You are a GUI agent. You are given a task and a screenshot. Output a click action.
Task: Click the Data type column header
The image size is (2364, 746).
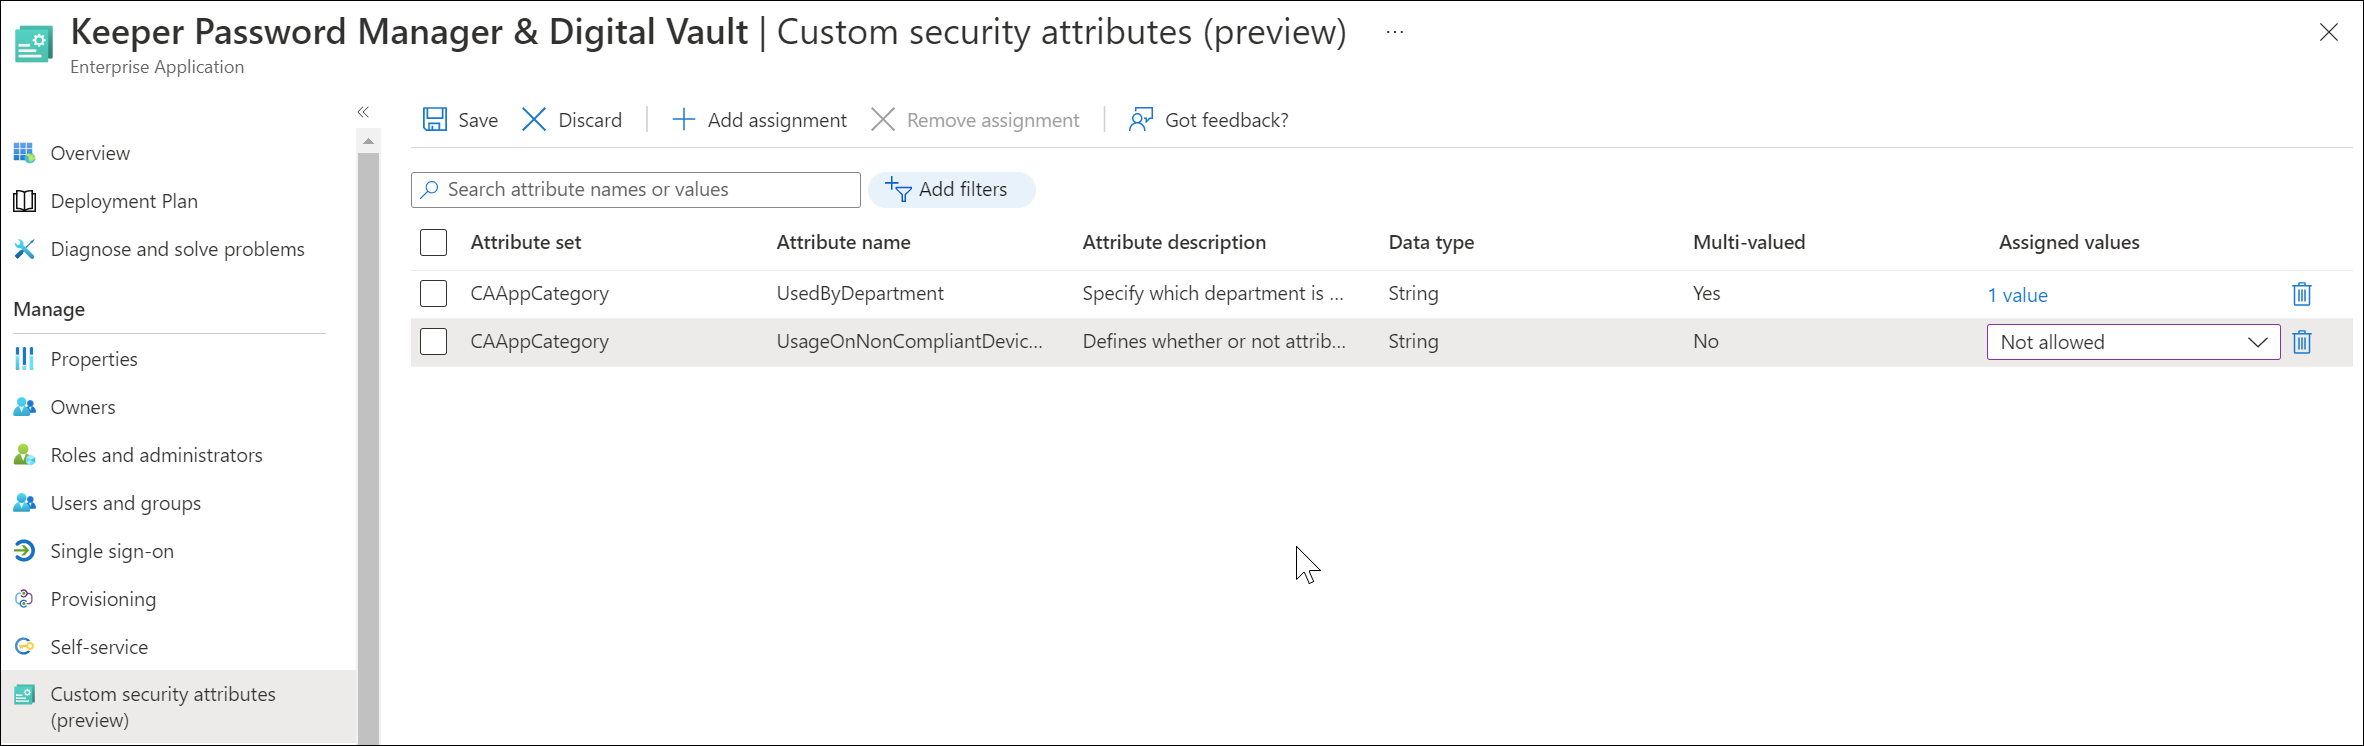(1431, 242)
